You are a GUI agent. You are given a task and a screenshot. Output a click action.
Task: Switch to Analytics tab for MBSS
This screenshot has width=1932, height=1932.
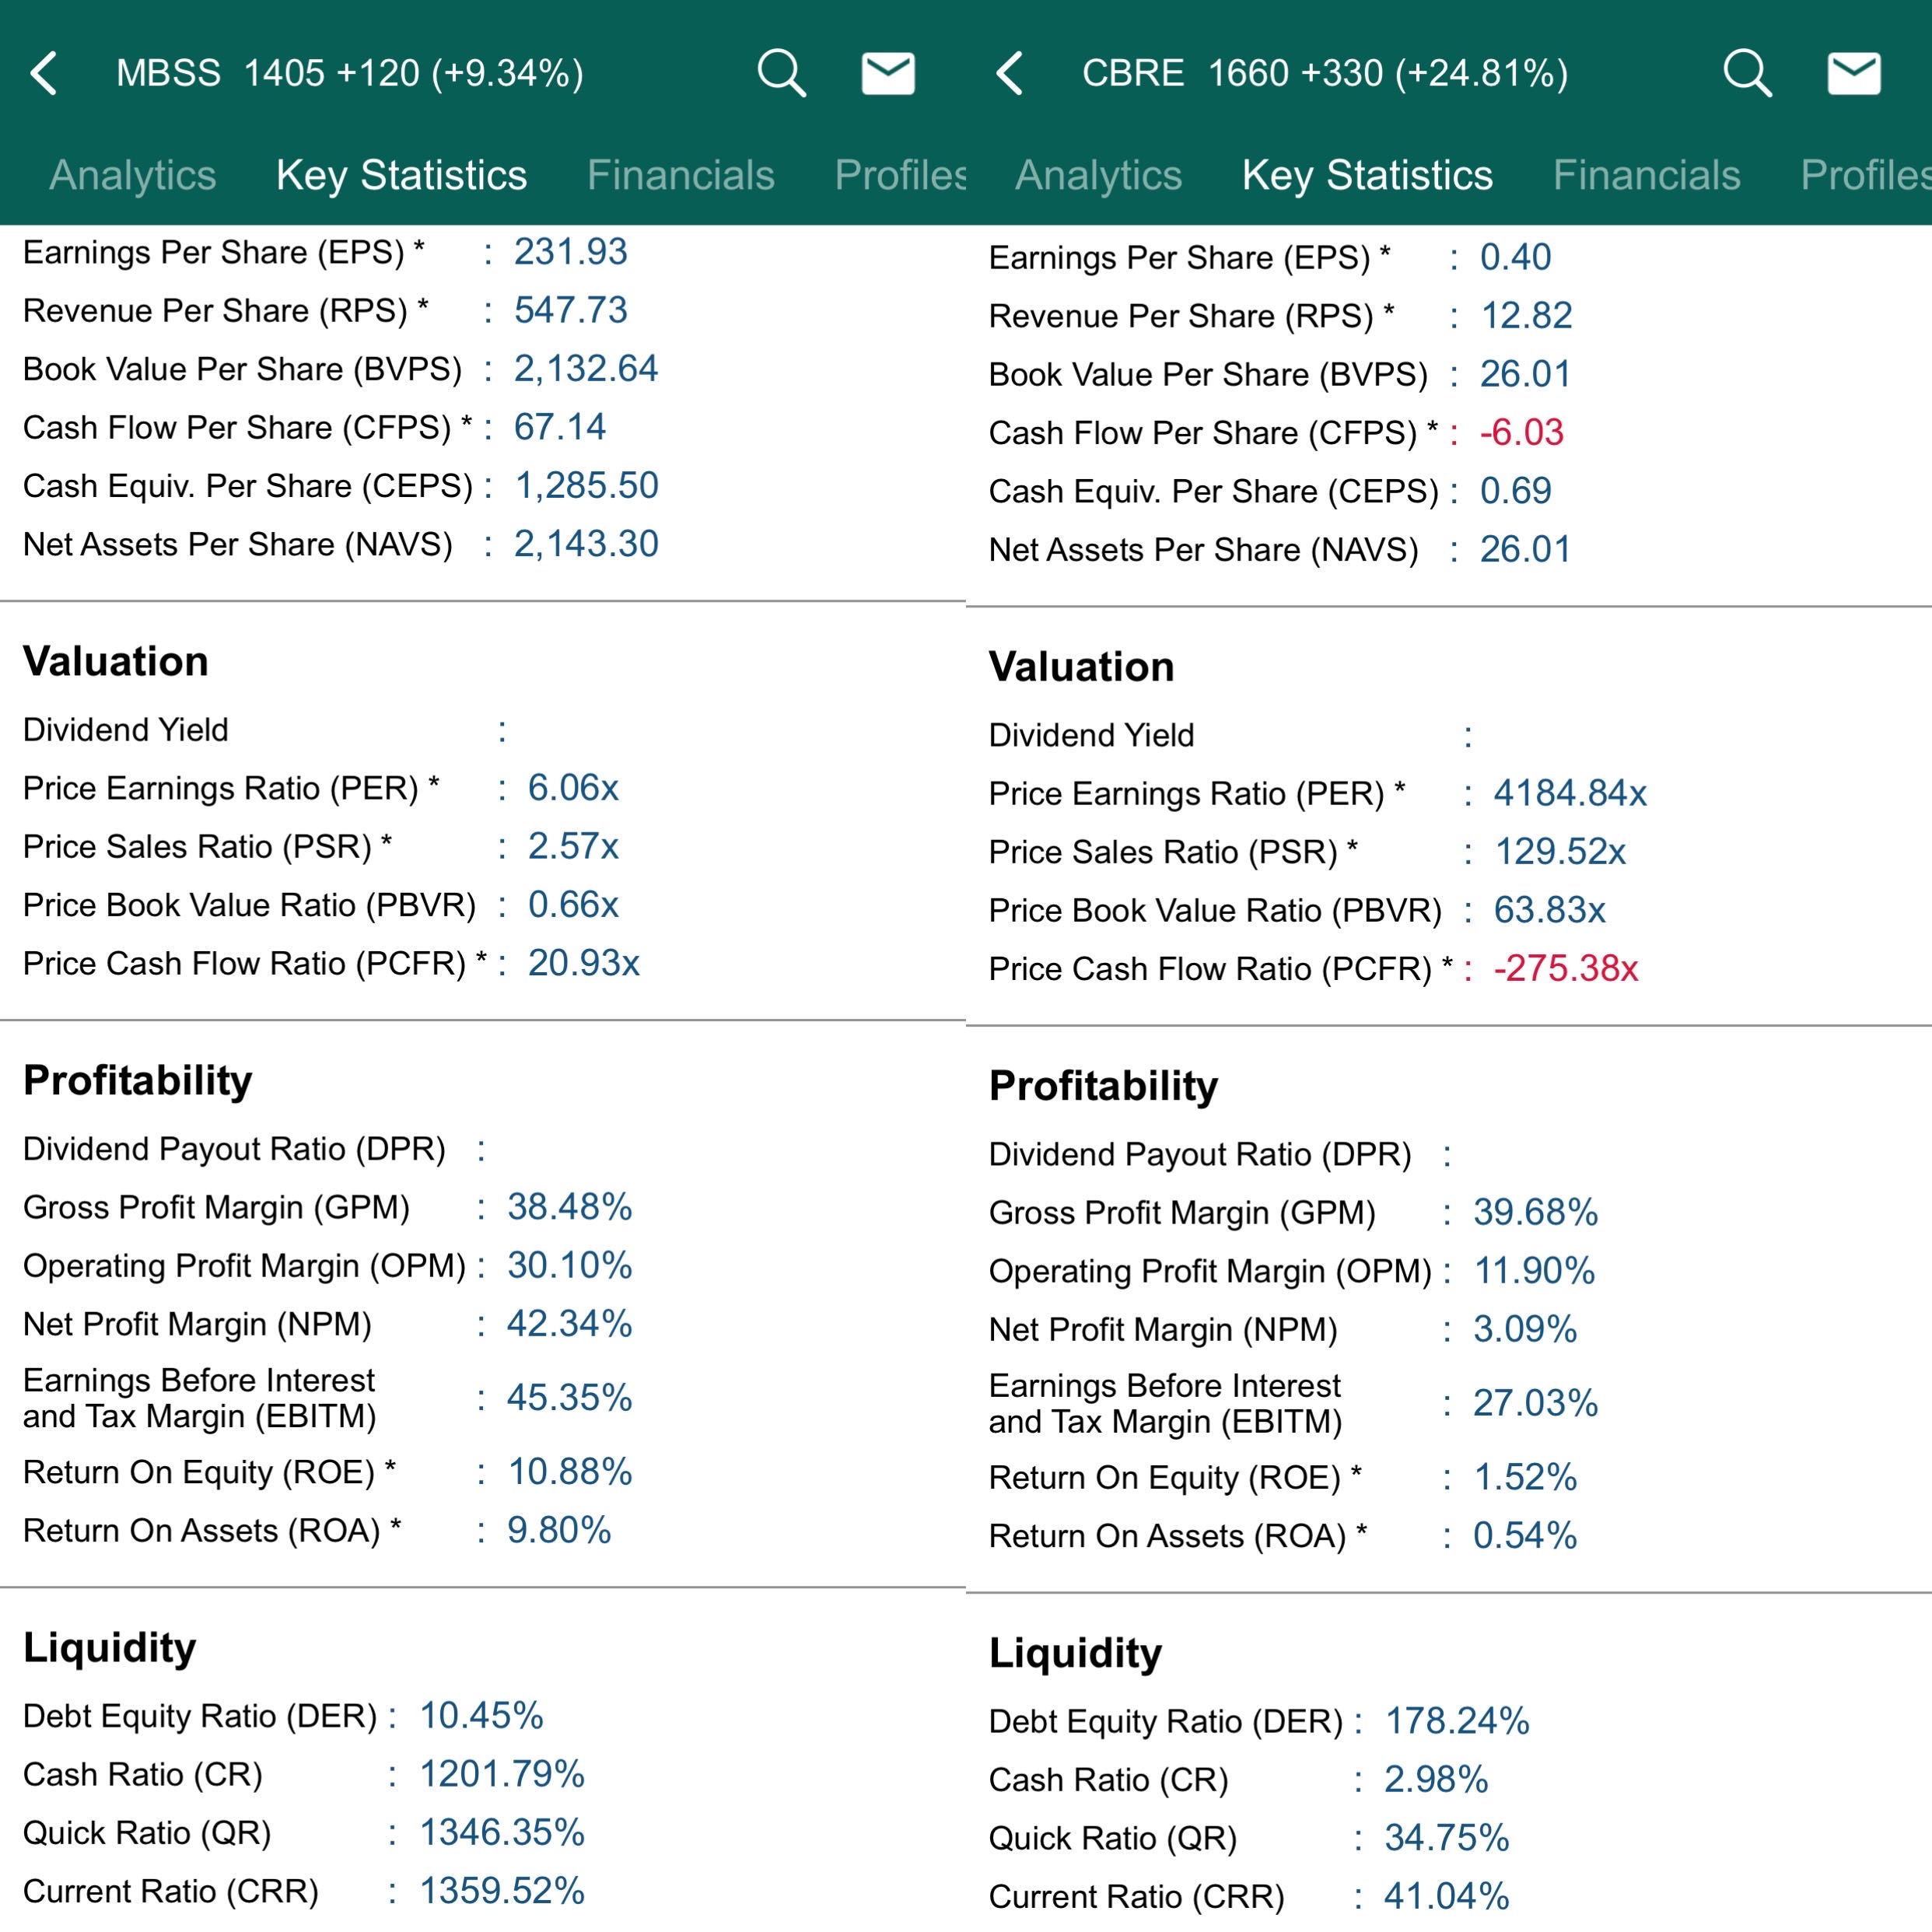133,175
